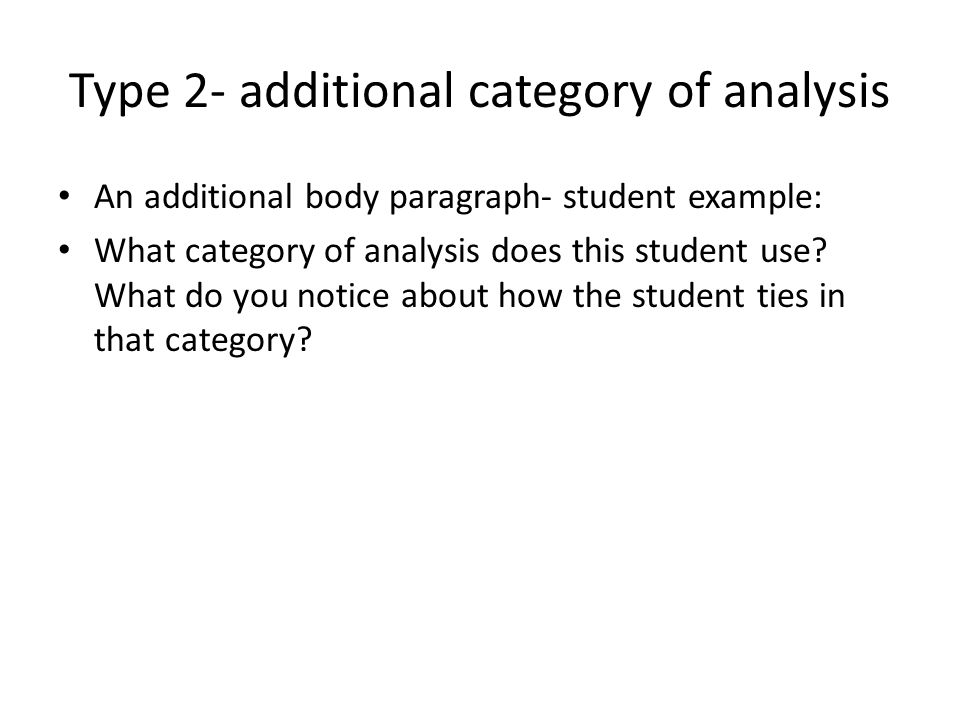Image resolution: width=960 pixels, height=720 pixels.
Task: Click the word 'Type' in the title
Action: 119,93
